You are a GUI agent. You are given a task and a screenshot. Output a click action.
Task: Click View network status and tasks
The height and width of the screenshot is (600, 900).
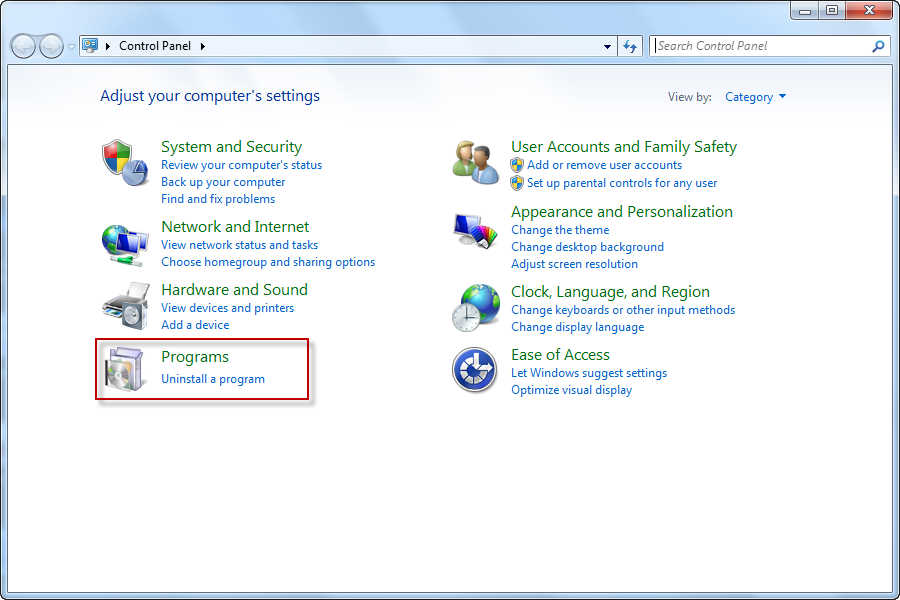[x=239, y=245]
